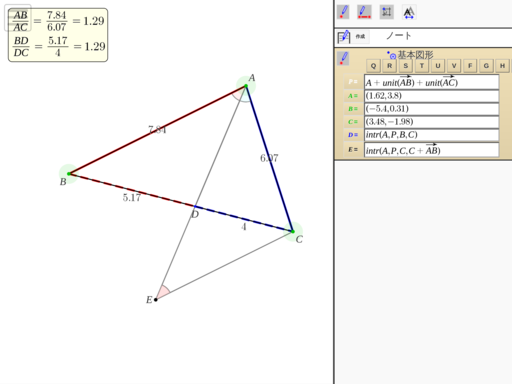512x384 pixels.
Task: Click the text resize tool icon
Action: pos(409,12)
